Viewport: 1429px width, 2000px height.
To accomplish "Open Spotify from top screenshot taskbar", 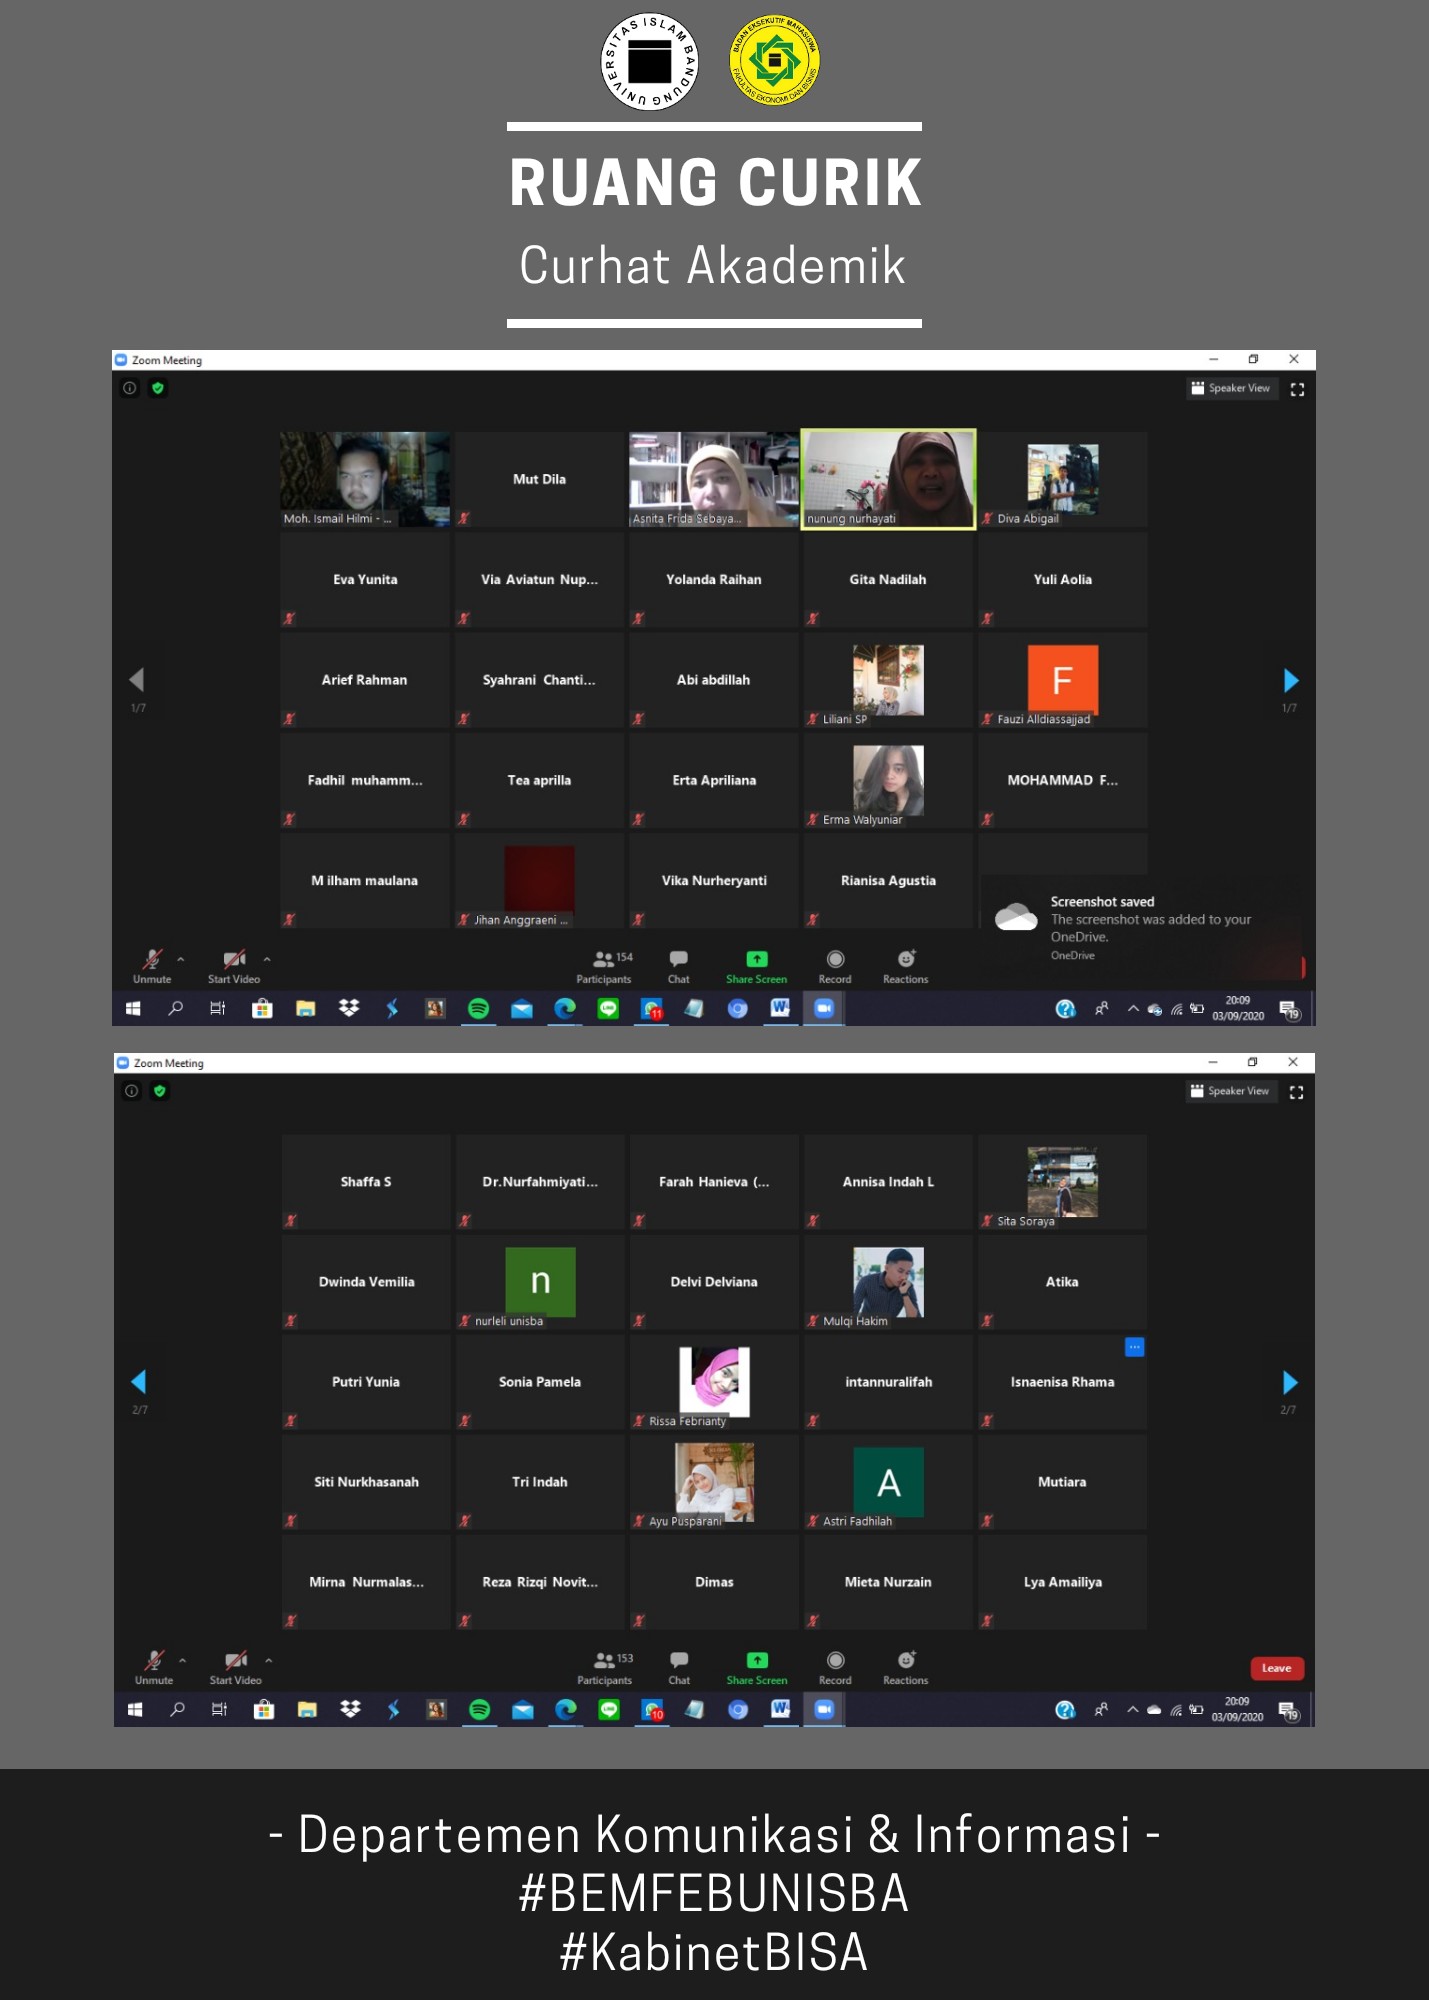I will (x=478, y=1009).
